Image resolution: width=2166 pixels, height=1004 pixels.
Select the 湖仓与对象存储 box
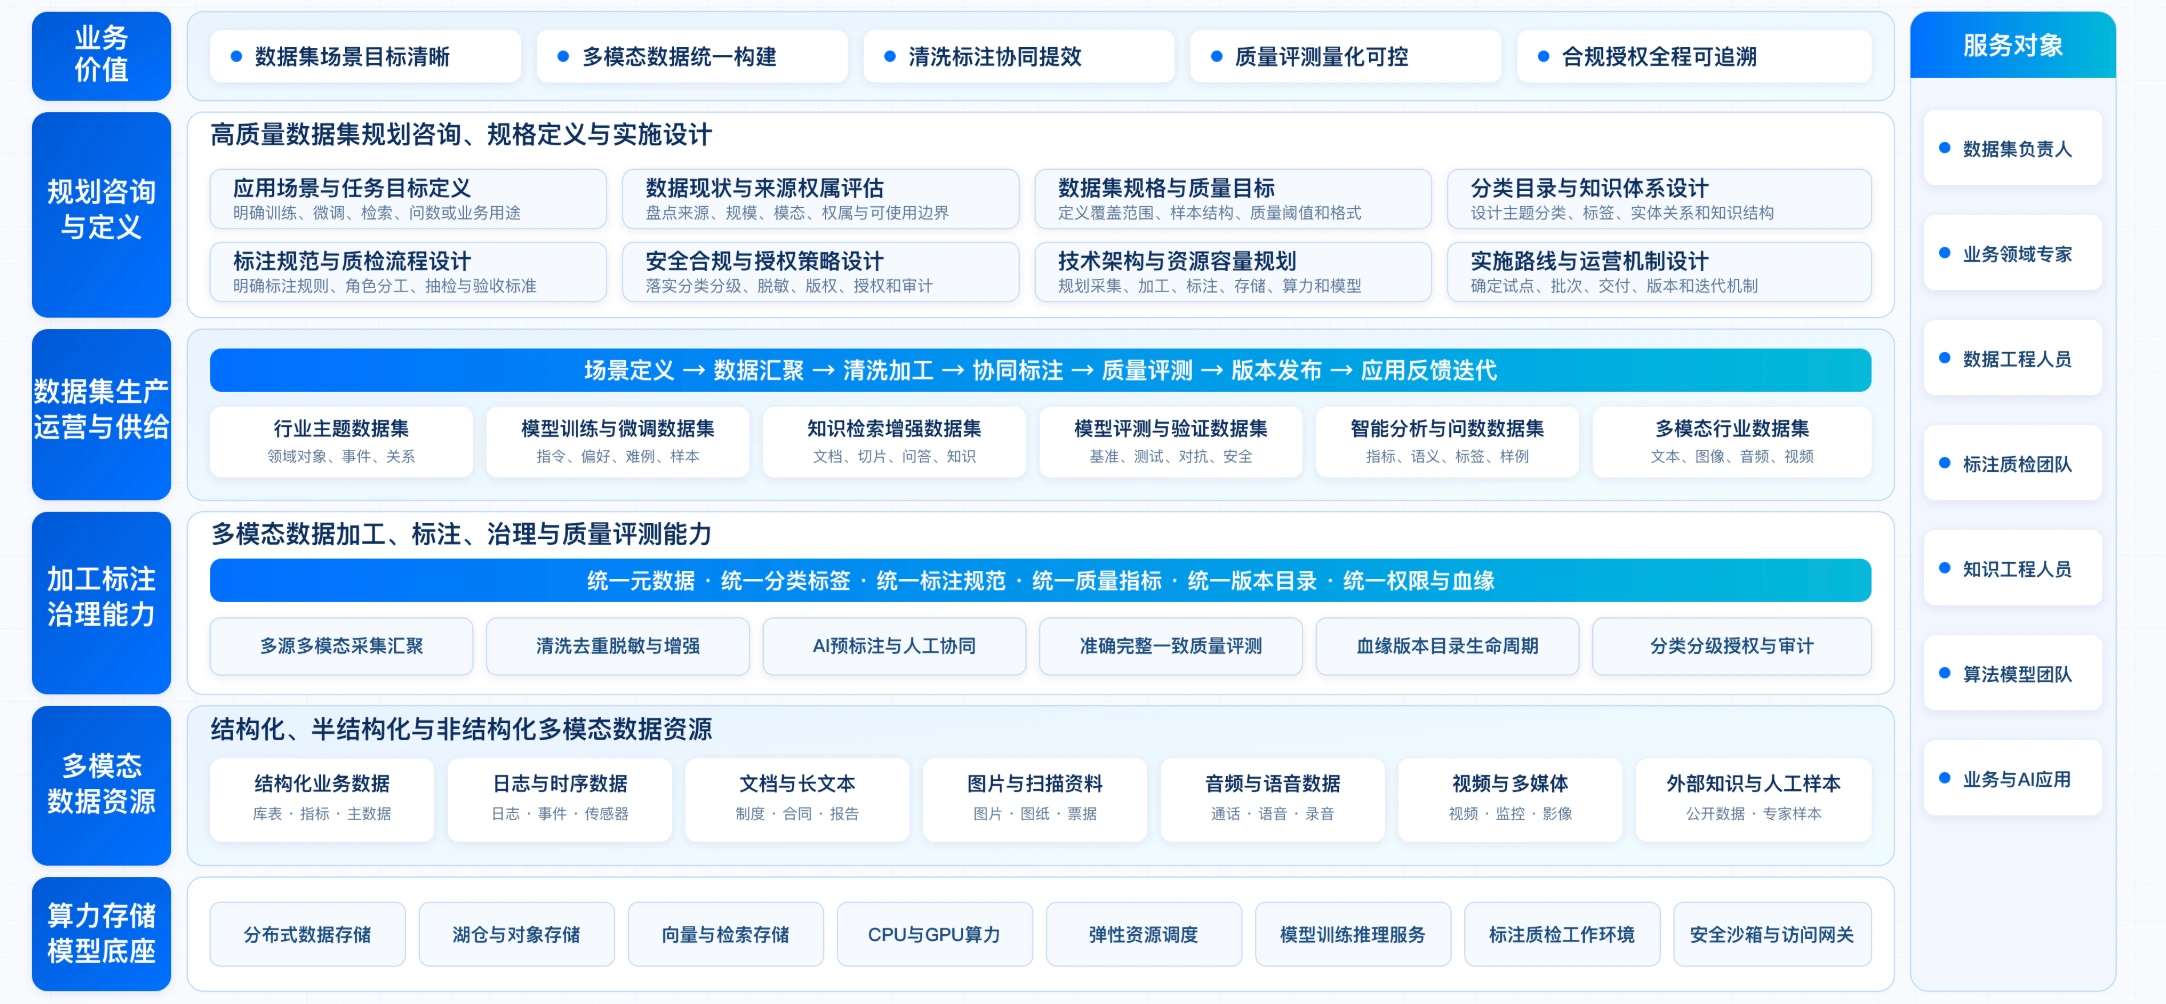click(x=517, y=934)
